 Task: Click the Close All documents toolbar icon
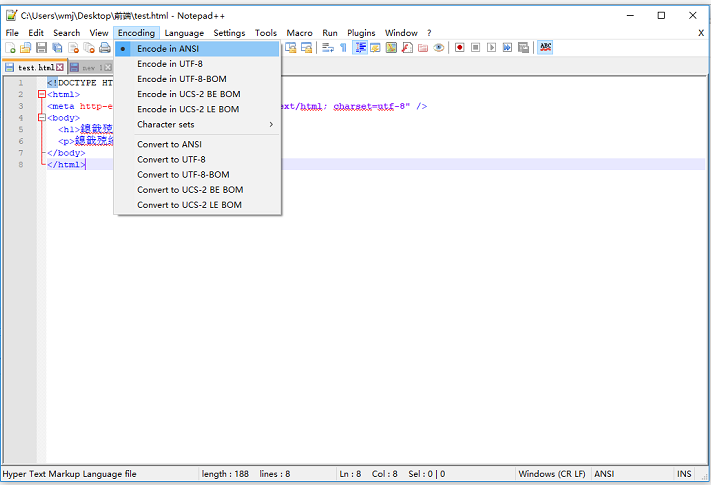pyautogui.click(x=89, y=48)
